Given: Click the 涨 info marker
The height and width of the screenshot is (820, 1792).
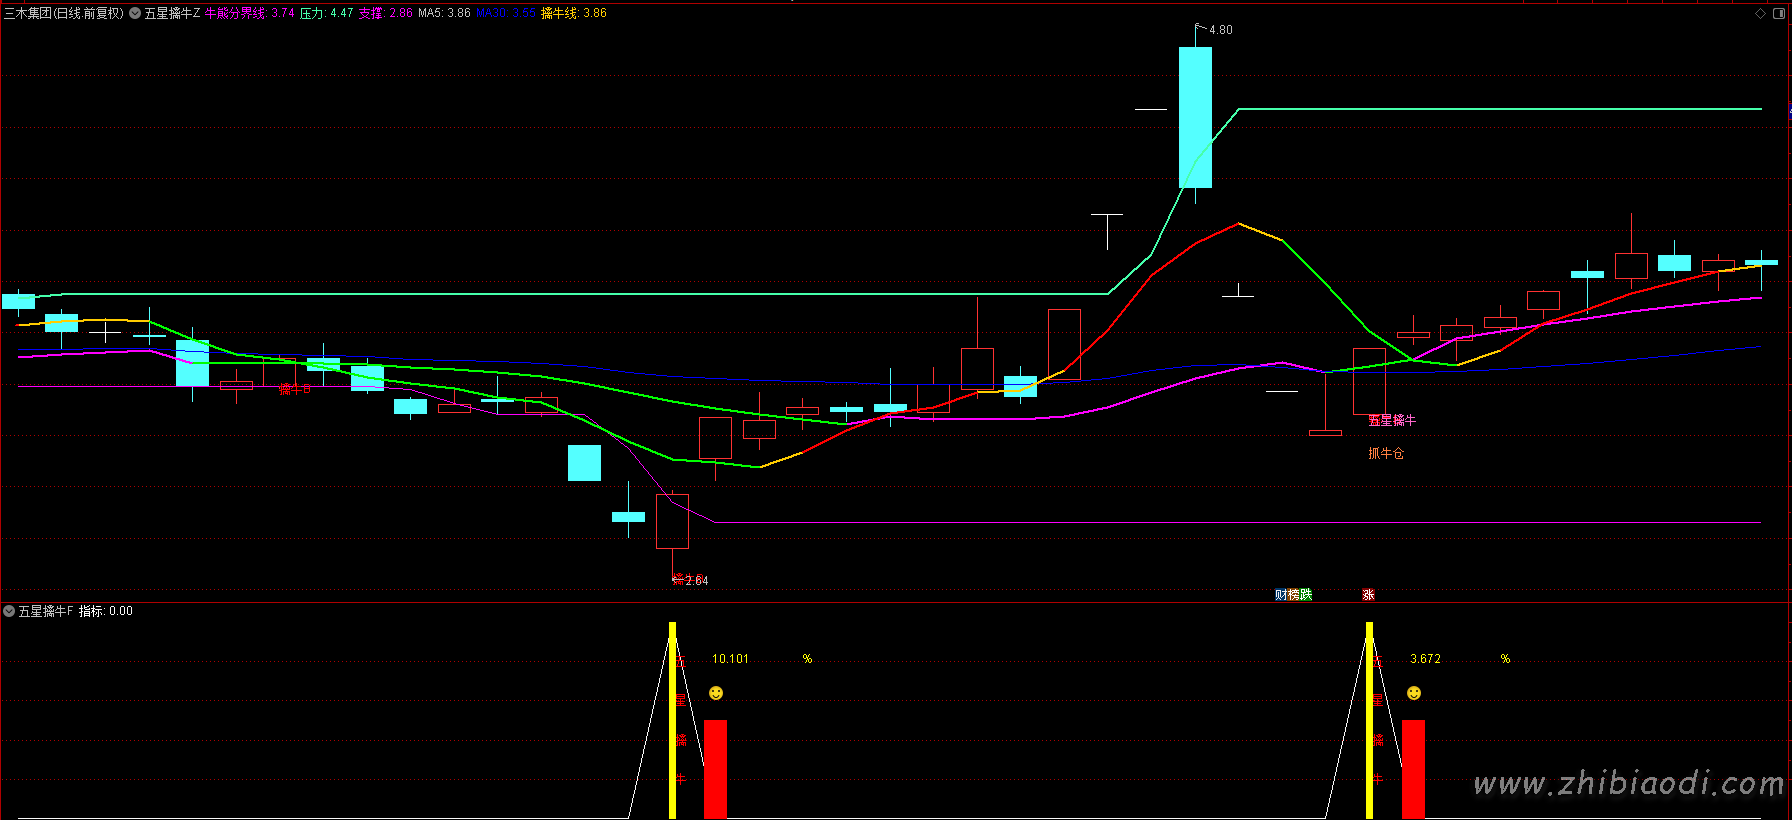Looking at the screenshot, I should tap(1368, 595).
